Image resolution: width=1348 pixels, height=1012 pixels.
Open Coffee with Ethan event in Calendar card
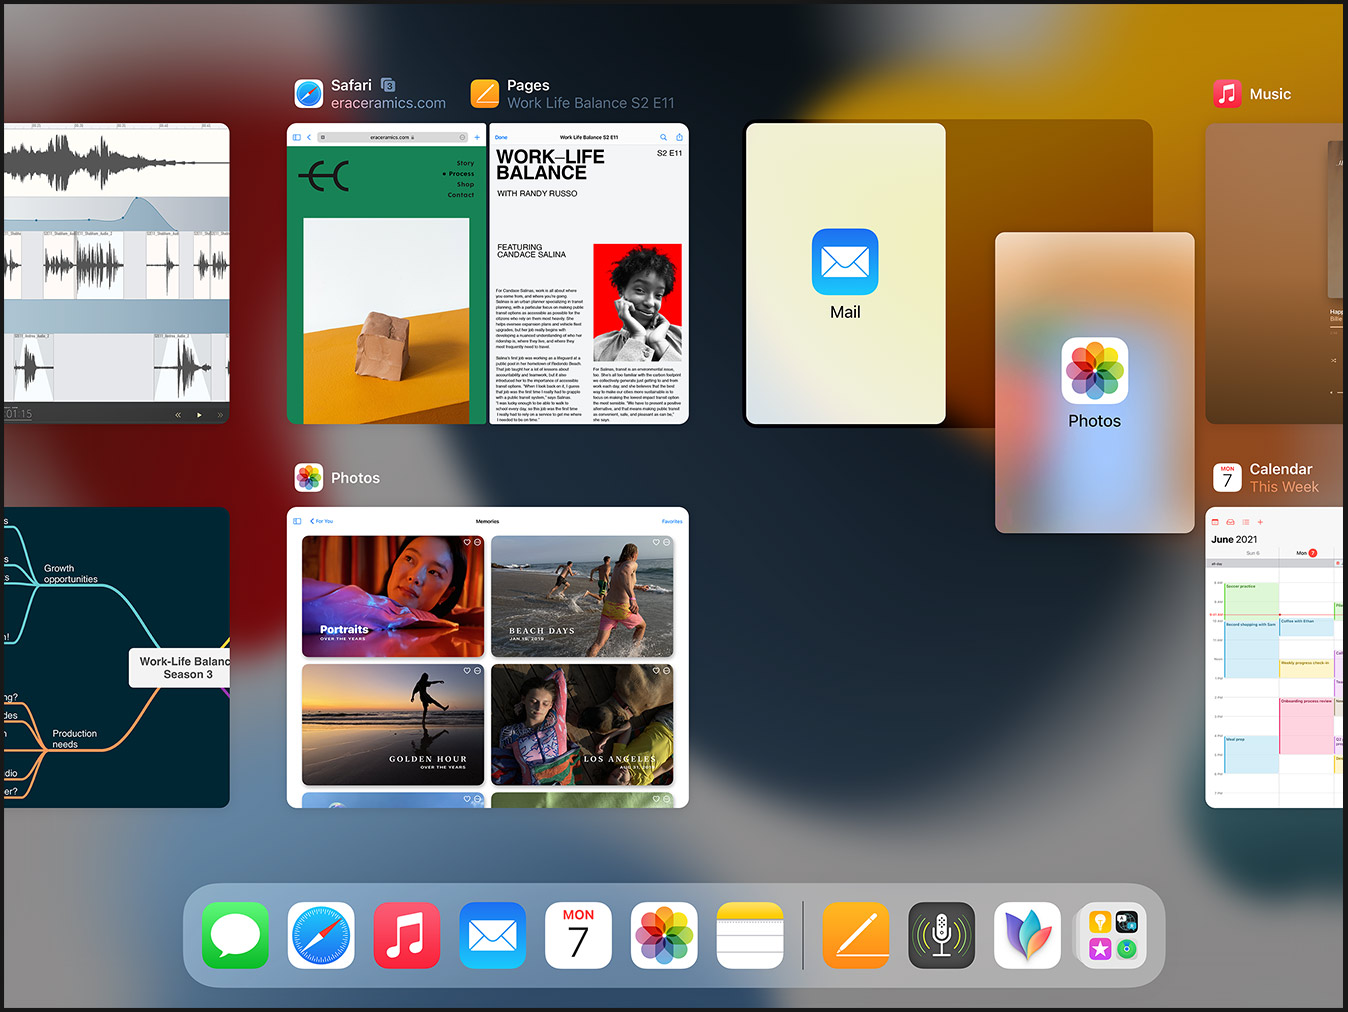[x=1306, y=627]
